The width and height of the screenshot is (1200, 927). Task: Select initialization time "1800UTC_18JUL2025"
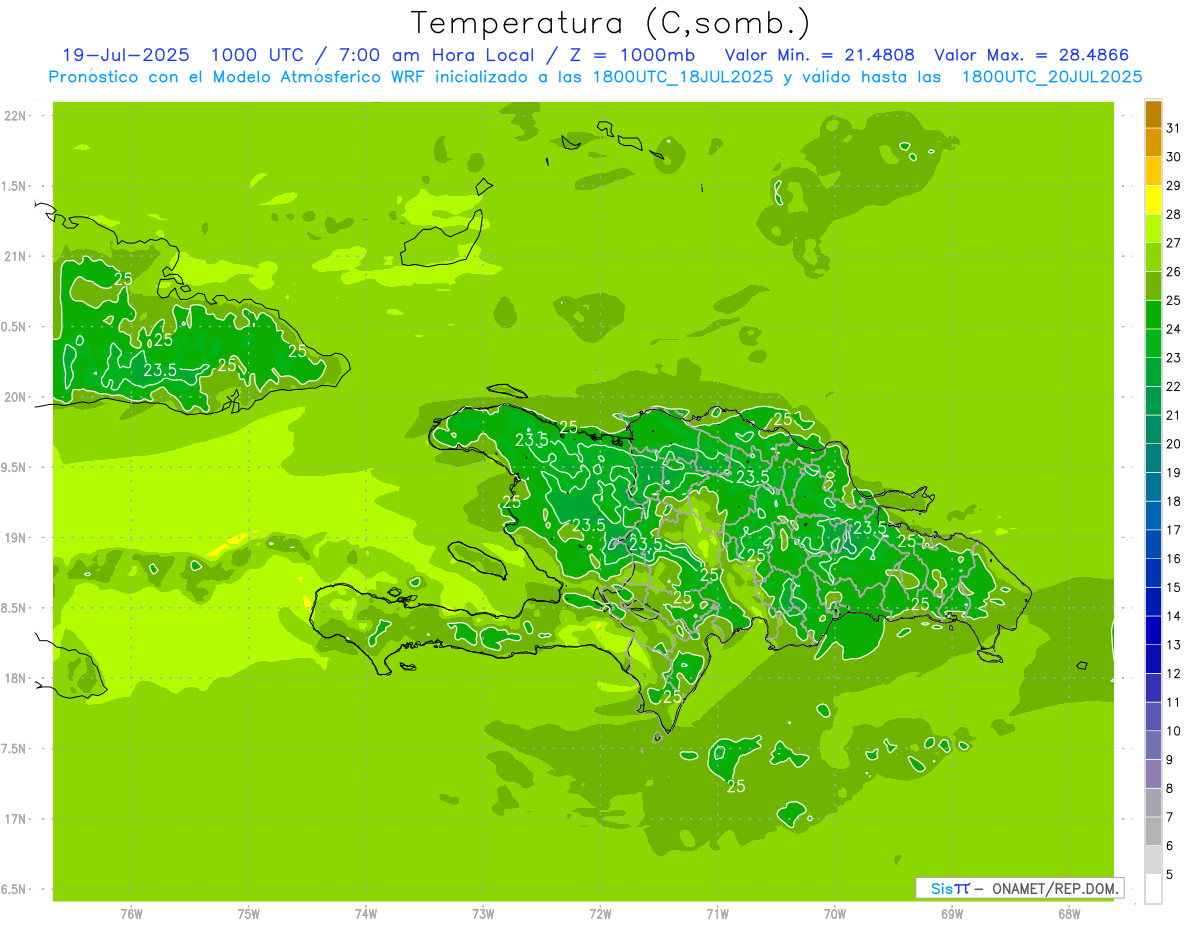[678, 77]
